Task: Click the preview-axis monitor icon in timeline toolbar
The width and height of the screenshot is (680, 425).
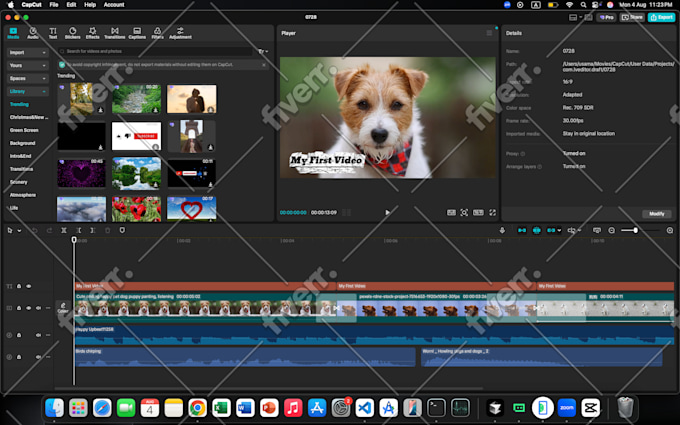Action: (597, 230)
